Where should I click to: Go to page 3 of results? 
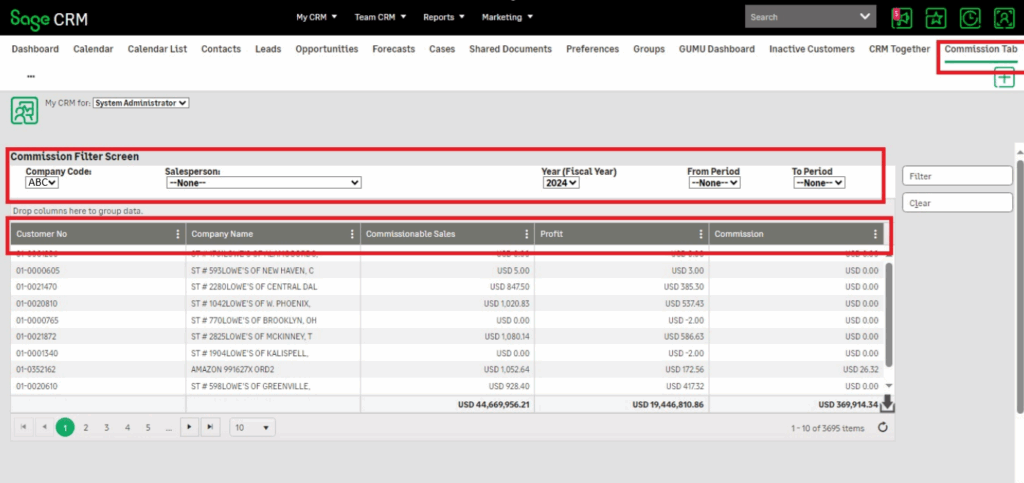[106, 427]
